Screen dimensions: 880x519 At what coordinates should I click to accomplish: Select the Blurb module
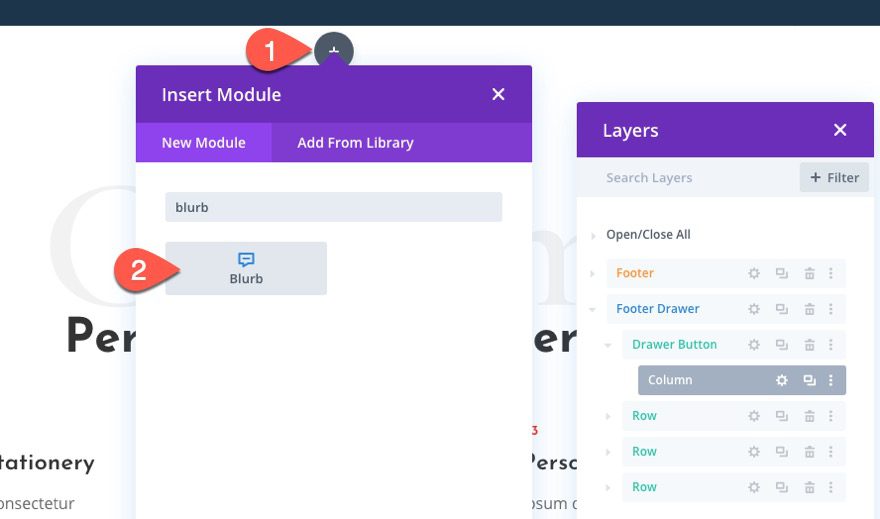pyautogui.click(x=246, y=268)
